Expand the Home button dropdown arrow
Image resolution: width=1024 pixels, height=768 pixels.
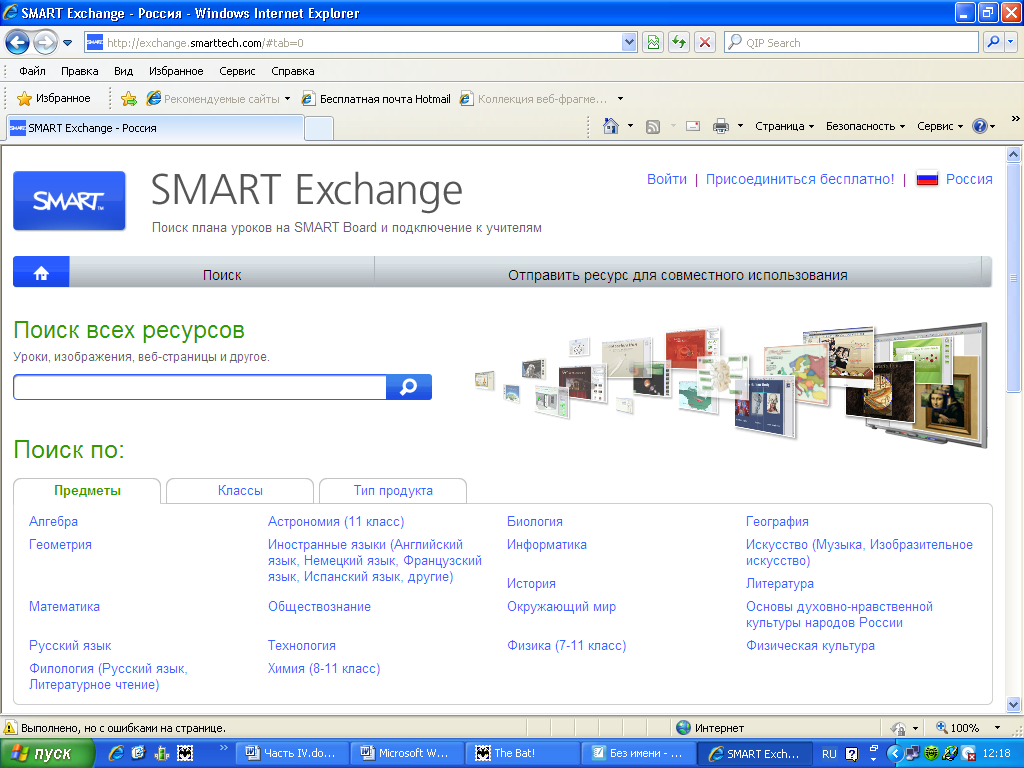(x=630, y=126)
